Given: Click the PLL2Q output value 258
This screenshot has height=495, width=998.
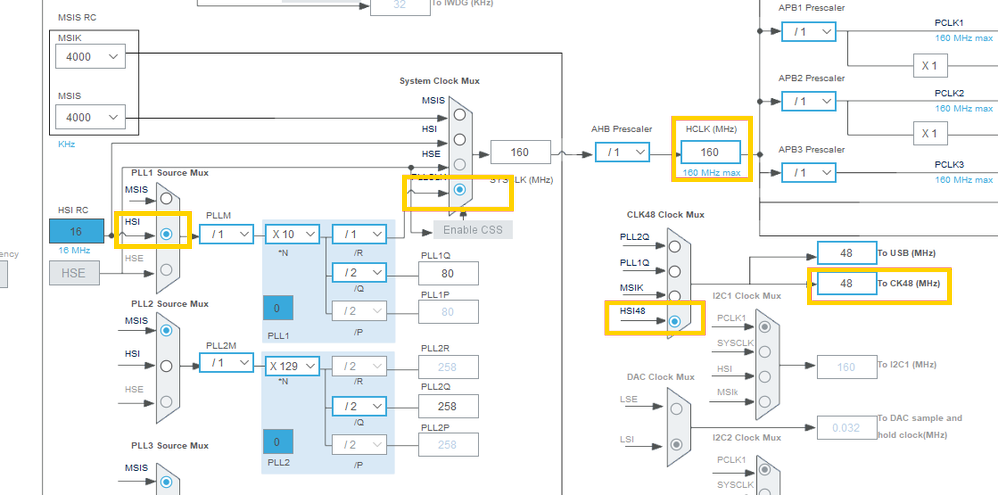Looking at the screenshot, I should point(448,406).
